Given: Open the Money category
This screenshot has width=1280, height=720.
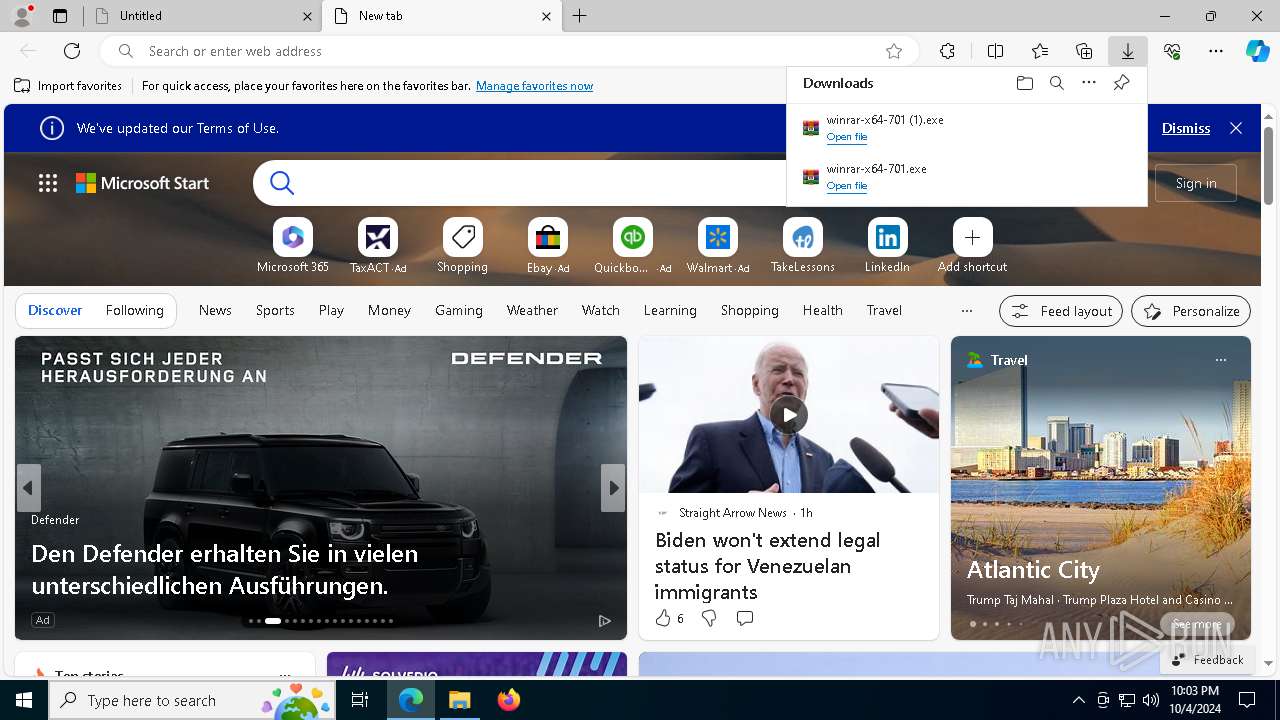Looking at the screenshot, I should (389, 310).
